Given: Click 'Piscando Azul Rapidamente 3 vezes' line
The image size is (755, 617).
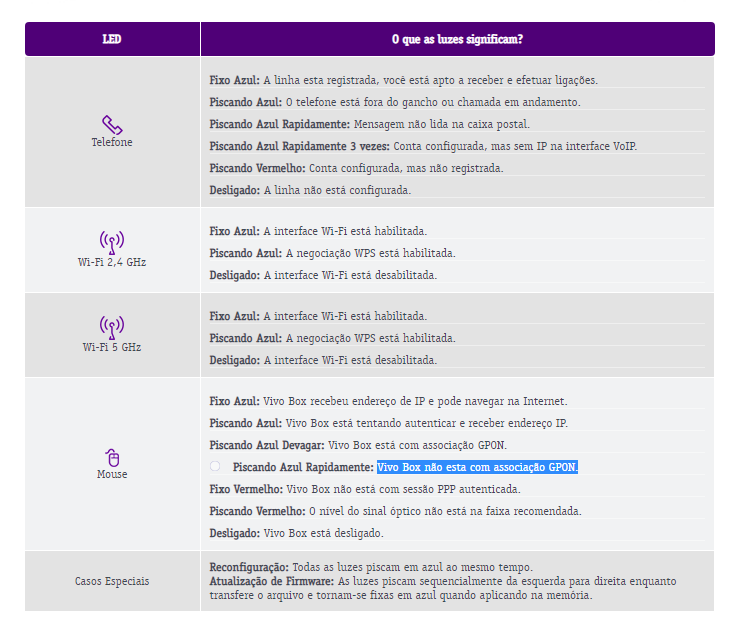Looking at the screenshot, I should pos(423,146).
